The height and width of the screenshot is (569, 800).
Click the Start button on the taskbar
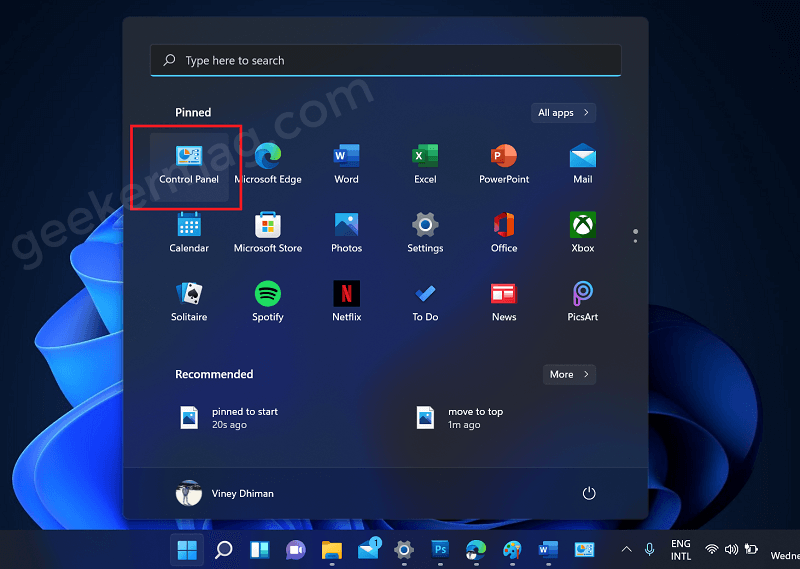[187, 550]
